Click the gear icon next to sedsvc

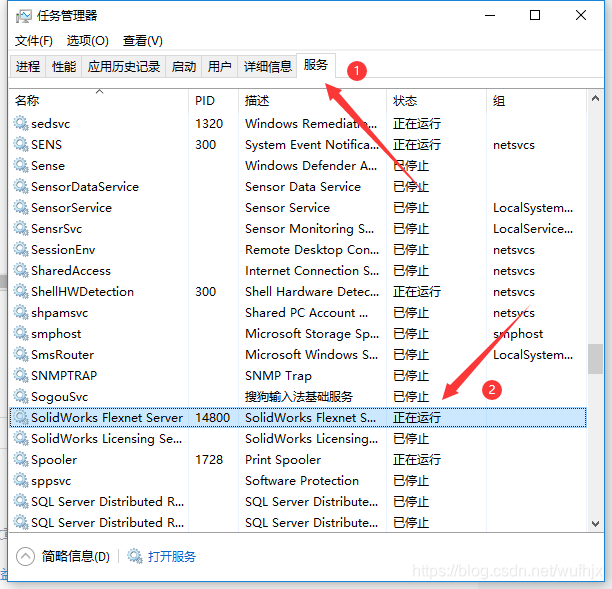(20, 124)
